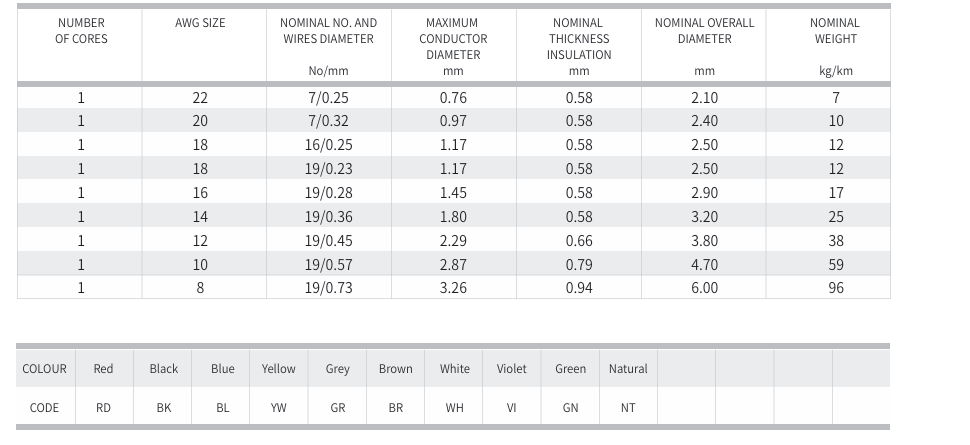
Task: Click the 19/0.57 wires diameter cell
Action: click(x=329, y=264)
